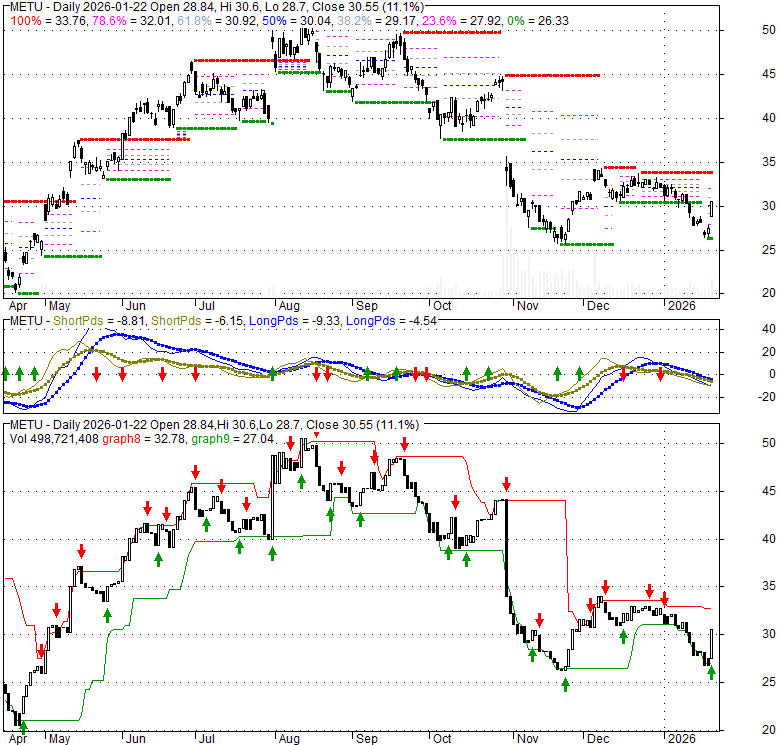Click the graph8 = 32.78 label
The width and height of the screenshot is (780, 745).
coord(144,439)
